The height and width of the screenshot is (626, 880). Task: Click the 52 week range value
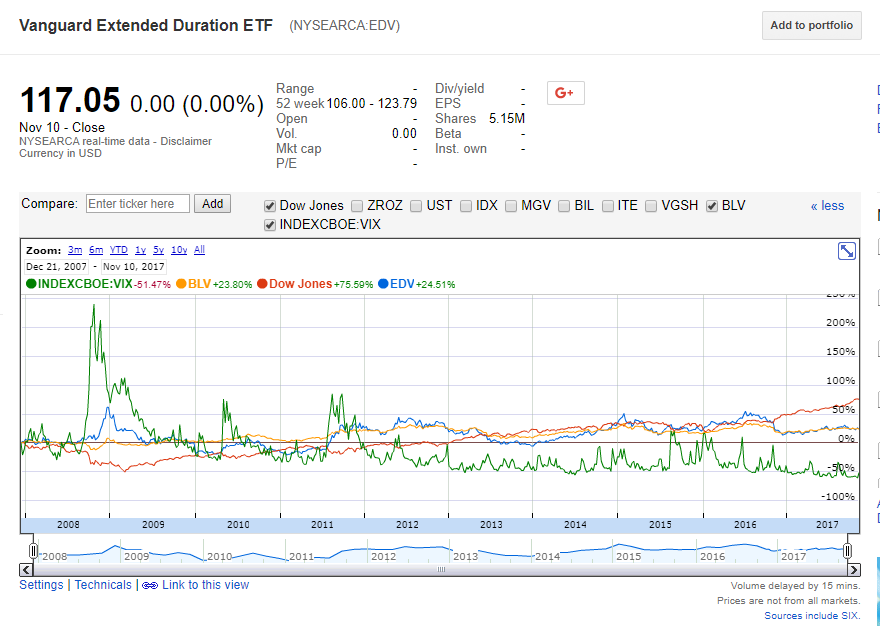372,104
